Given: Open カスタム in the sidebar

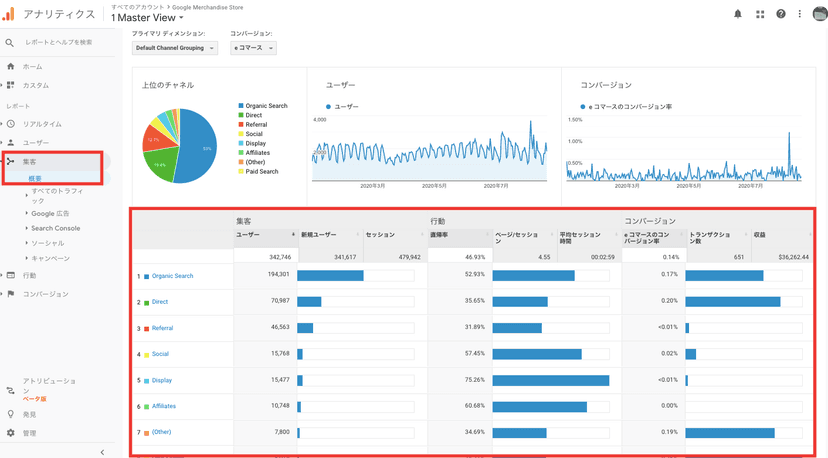Looking at the screenshot, I should 35,85.
